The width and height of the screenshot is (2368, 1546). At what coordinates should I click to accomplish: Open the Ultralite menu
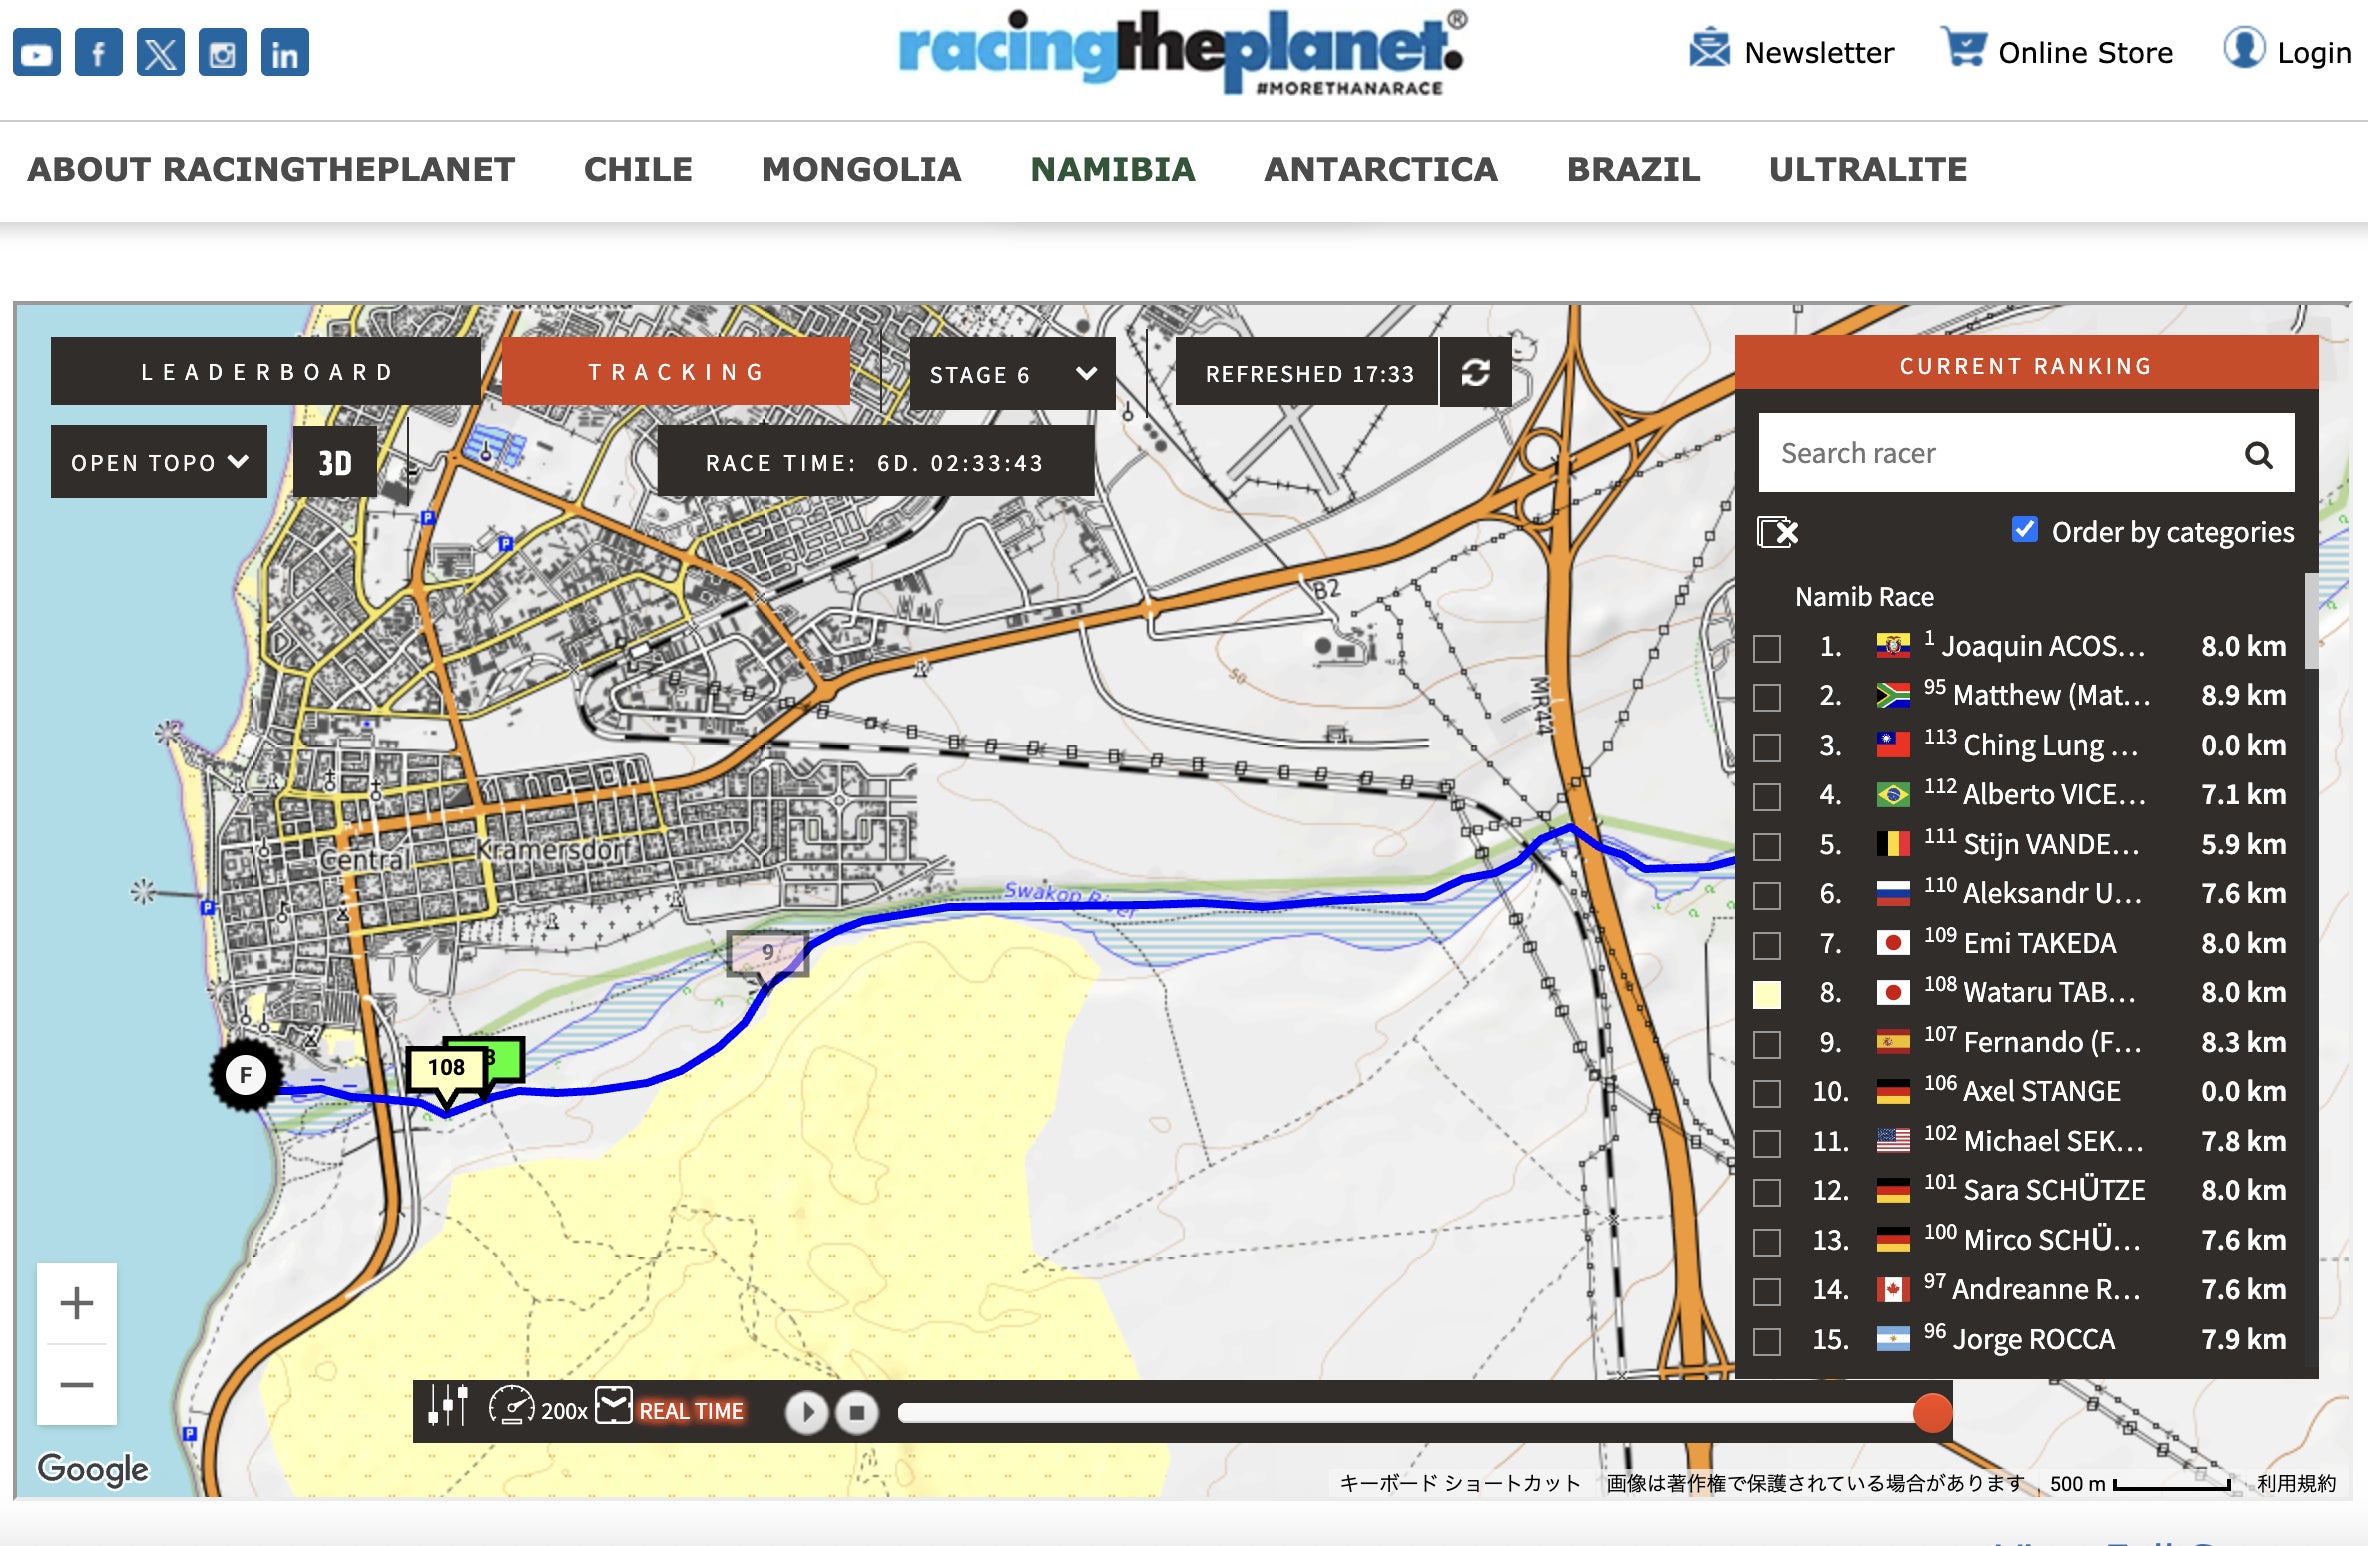1867,169
